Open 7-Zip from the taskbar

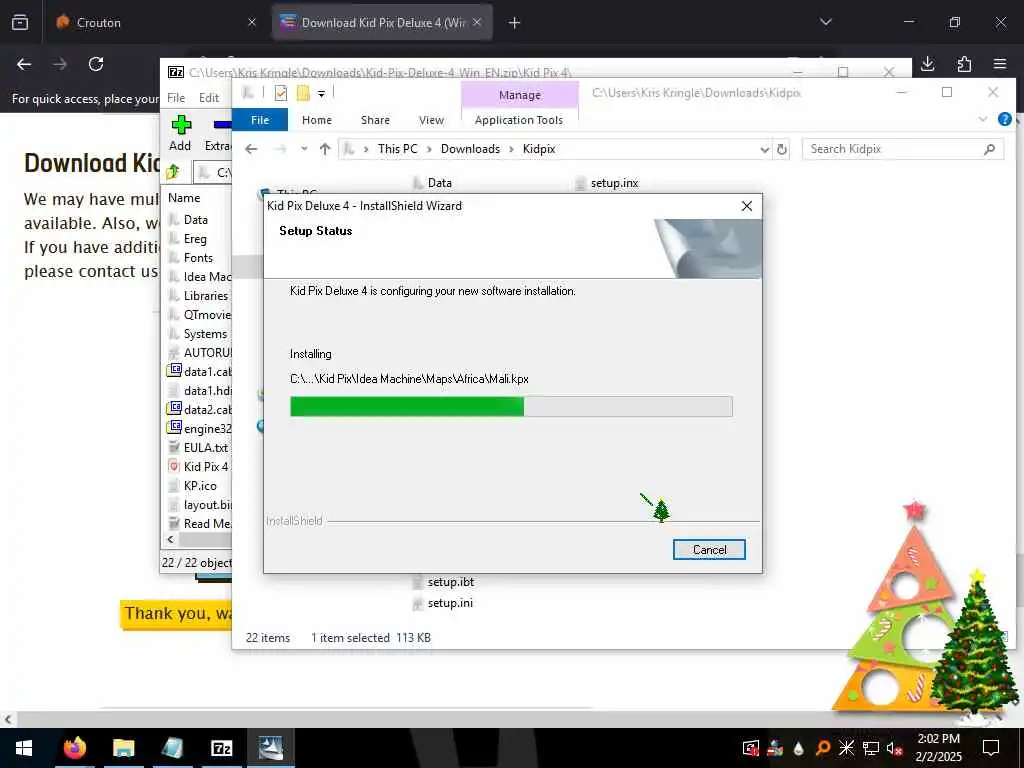click(221, 748)
